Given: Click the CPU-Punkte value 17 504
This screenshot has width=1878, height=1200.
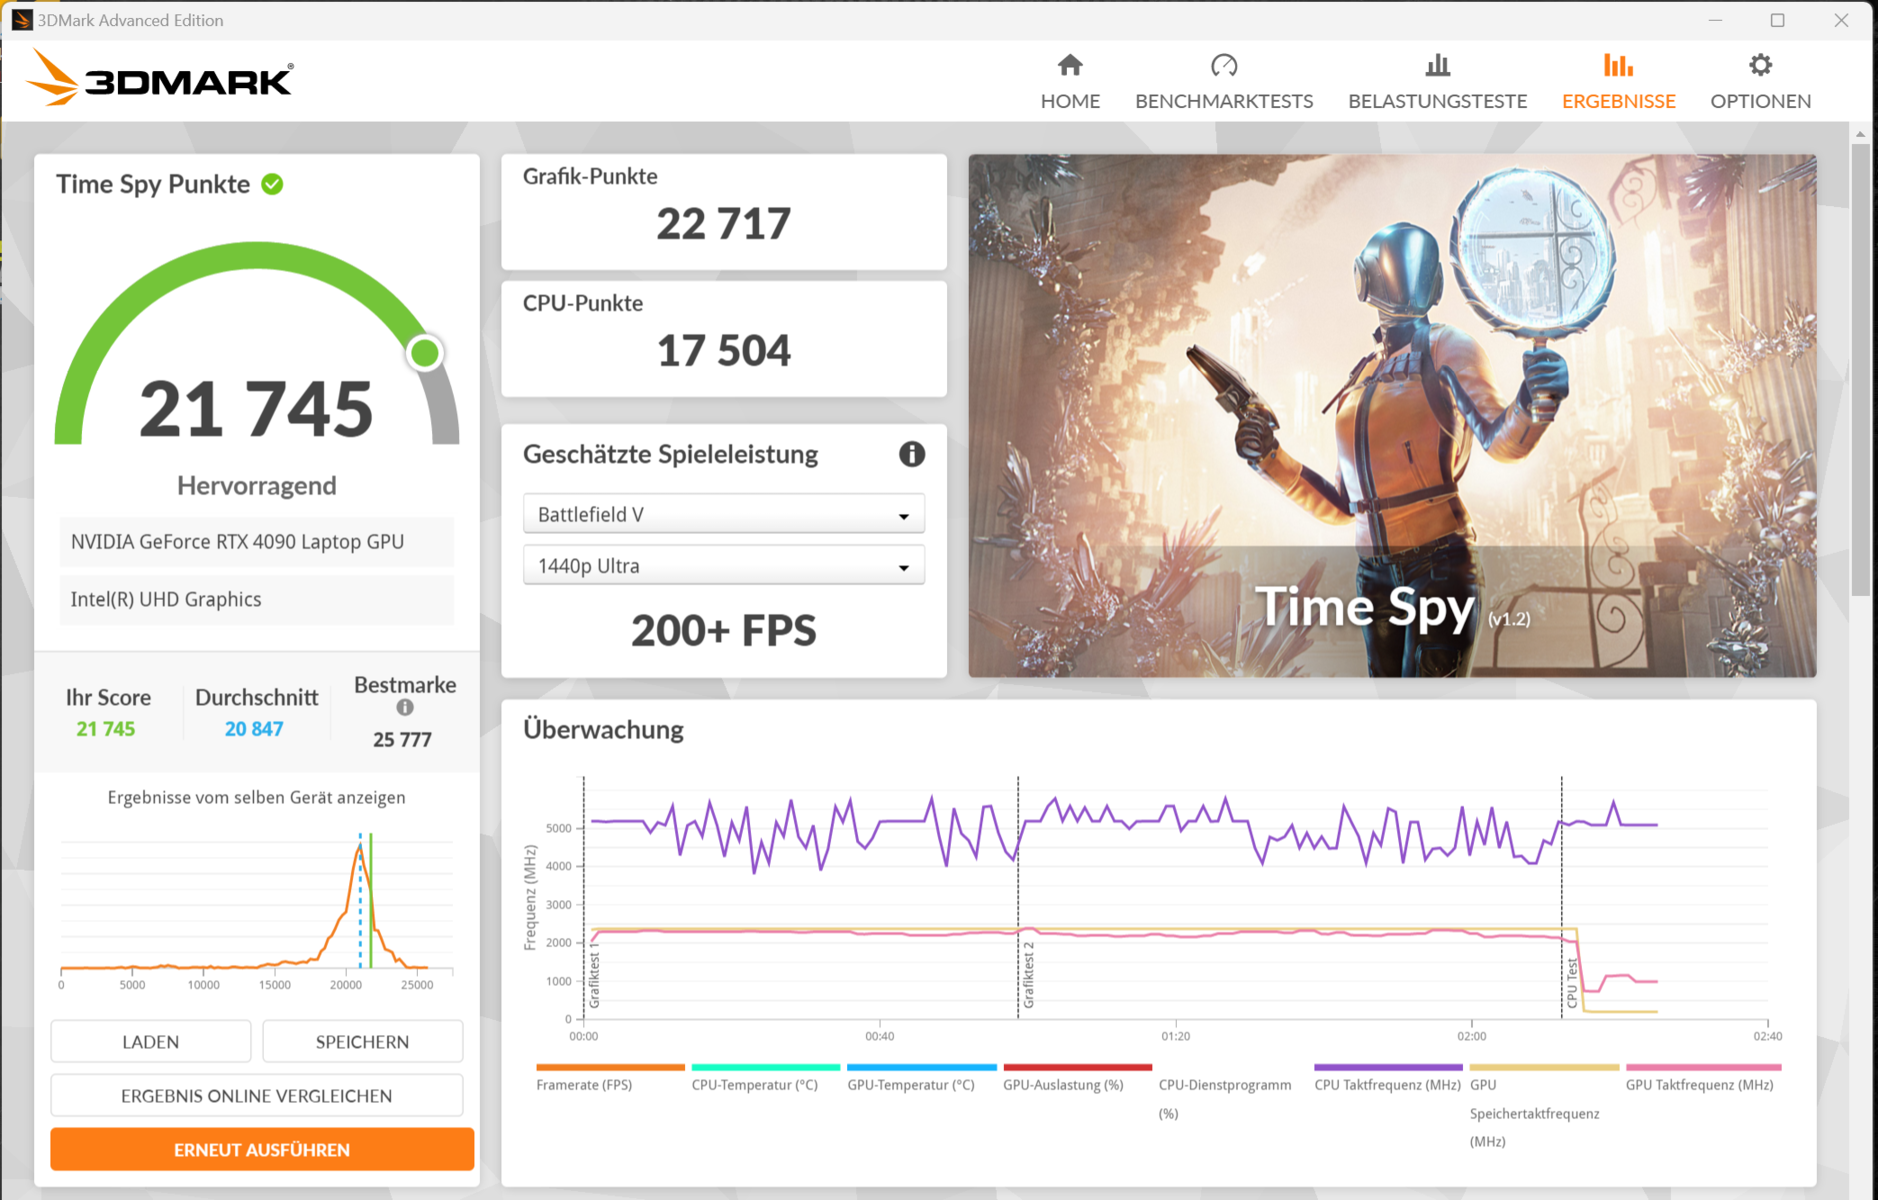Looking at the screenshot, I should [x=723, y=351].
